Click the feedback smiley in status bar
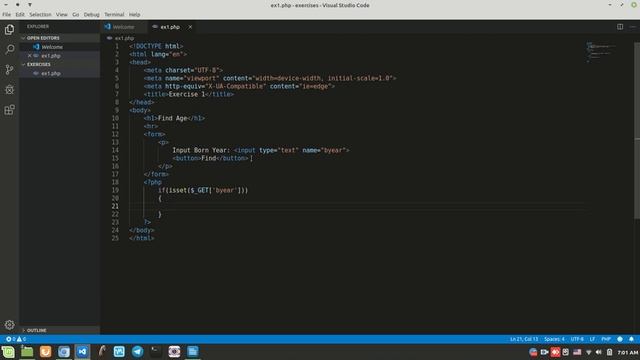 coord(620,339)
